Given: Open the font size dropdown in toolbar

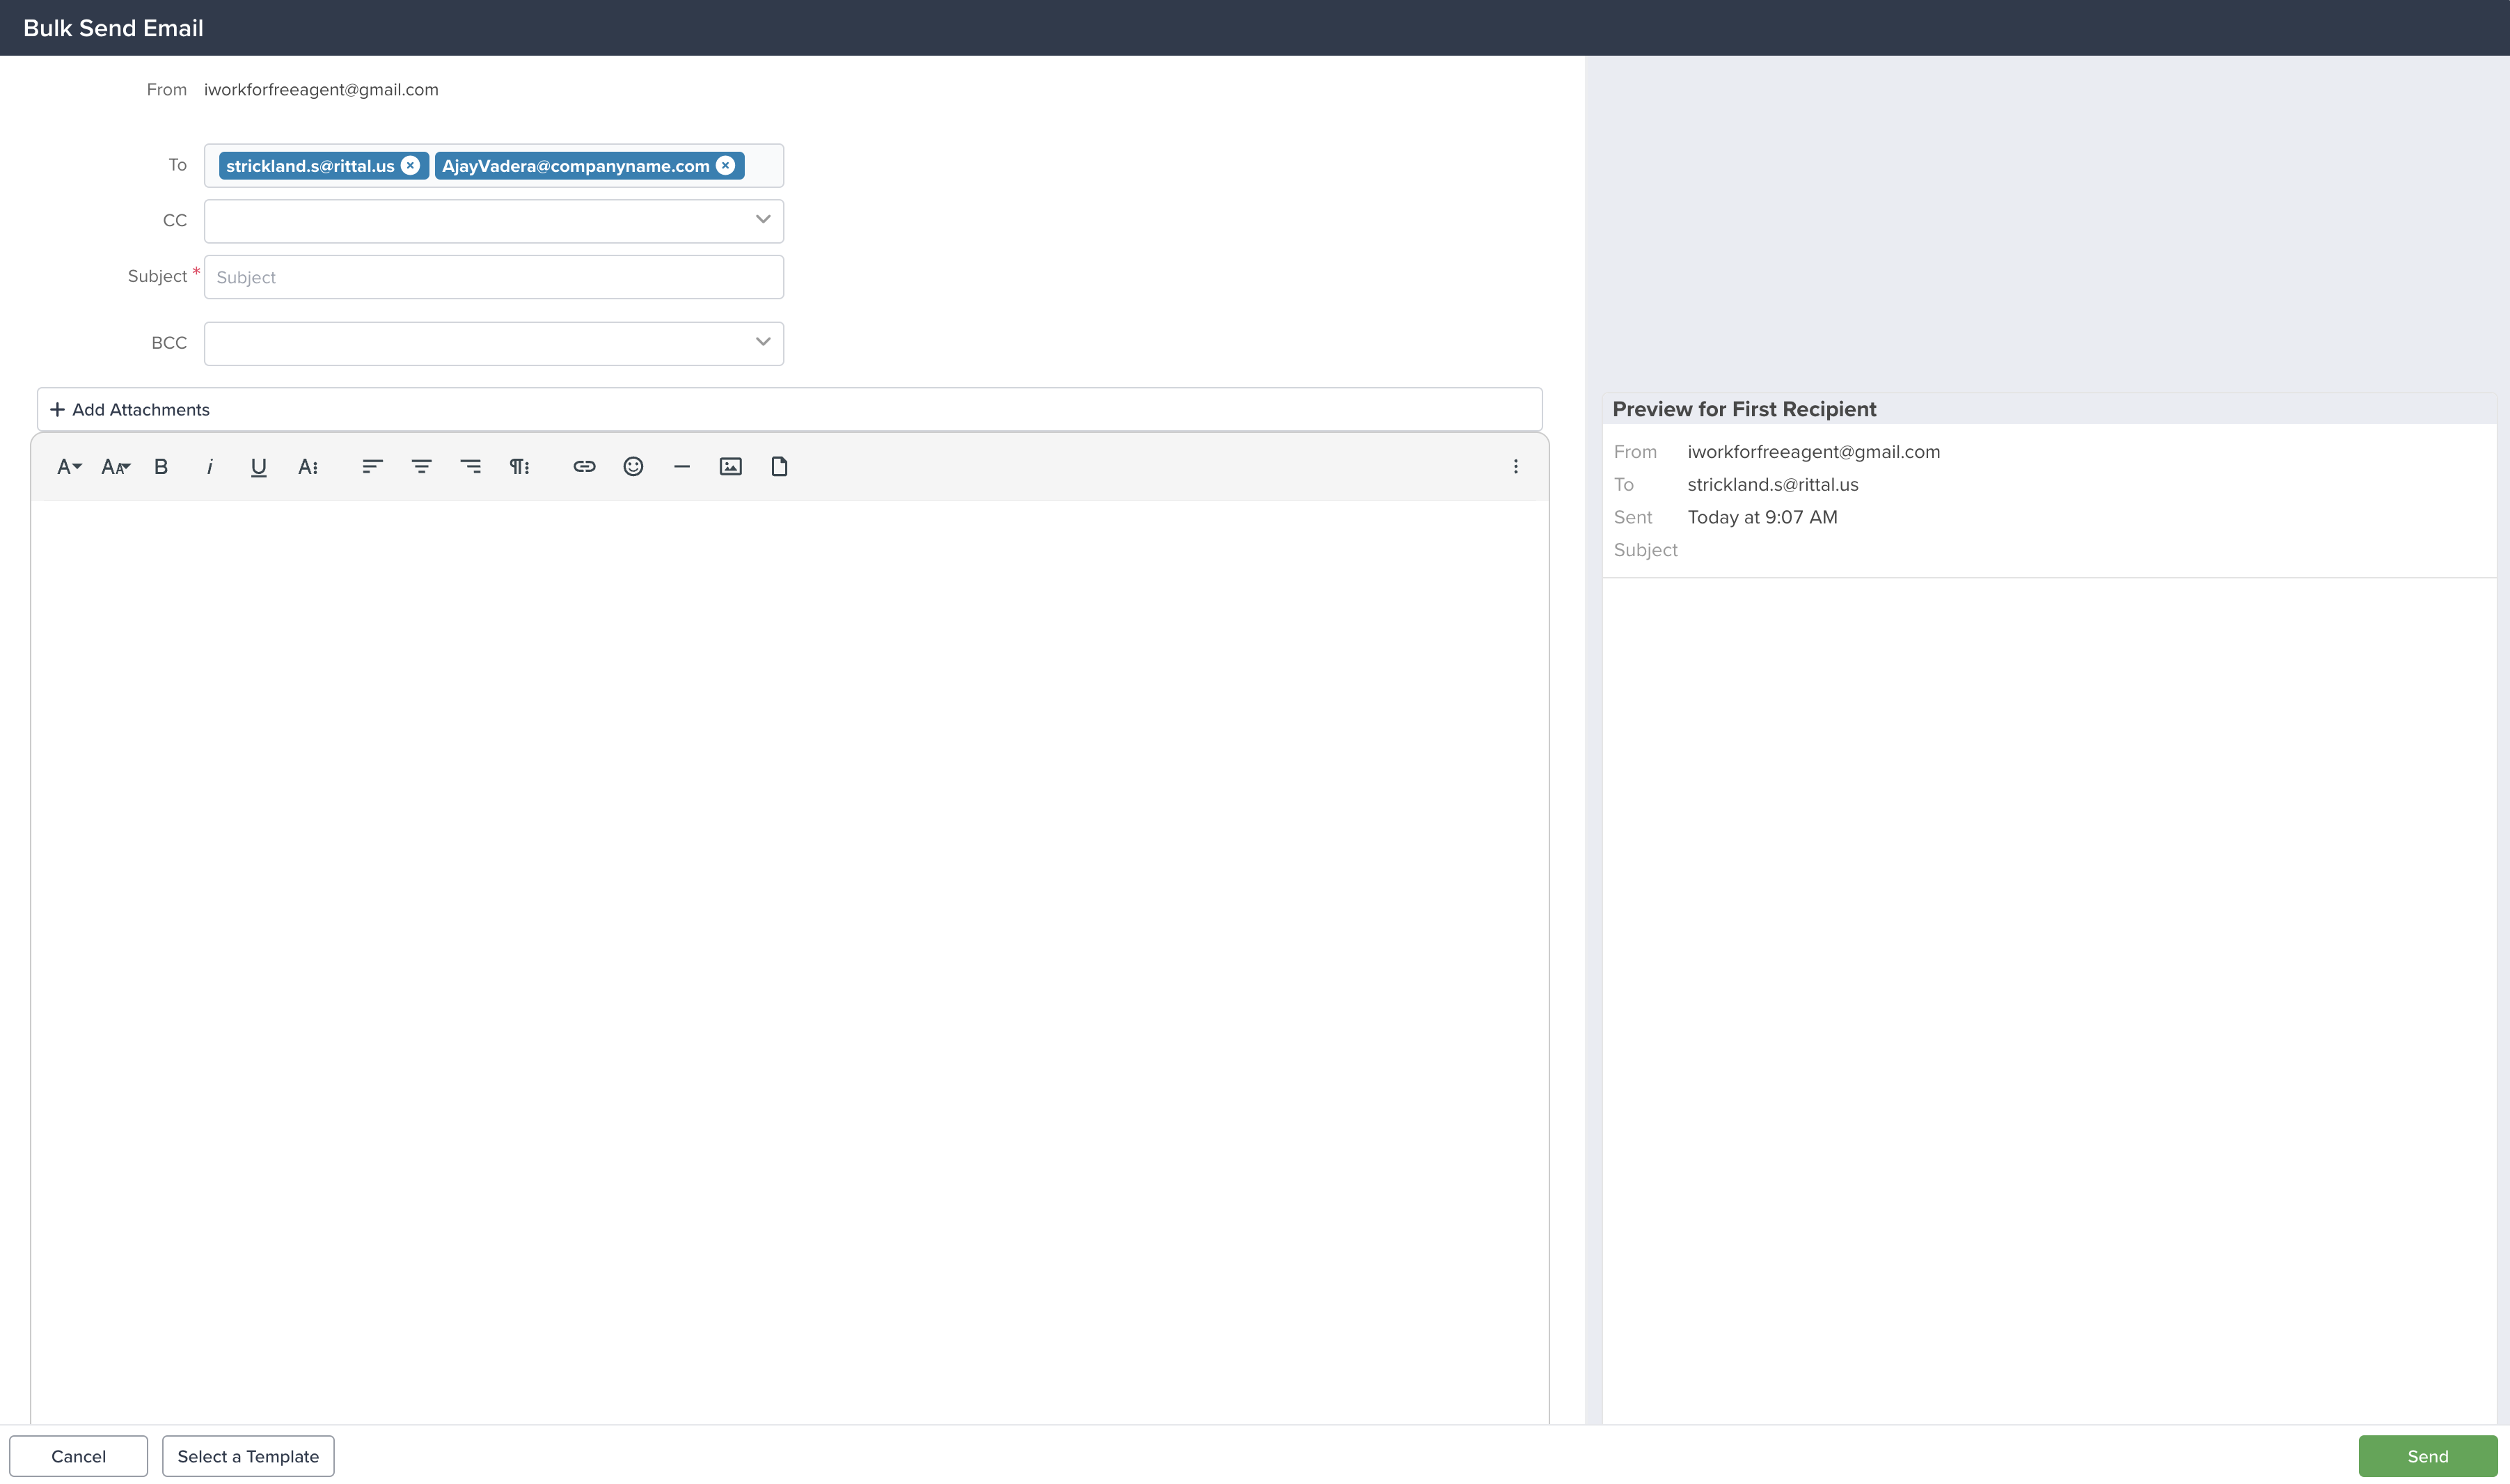Looking at the screenshot, I should [x=116, y=467].
